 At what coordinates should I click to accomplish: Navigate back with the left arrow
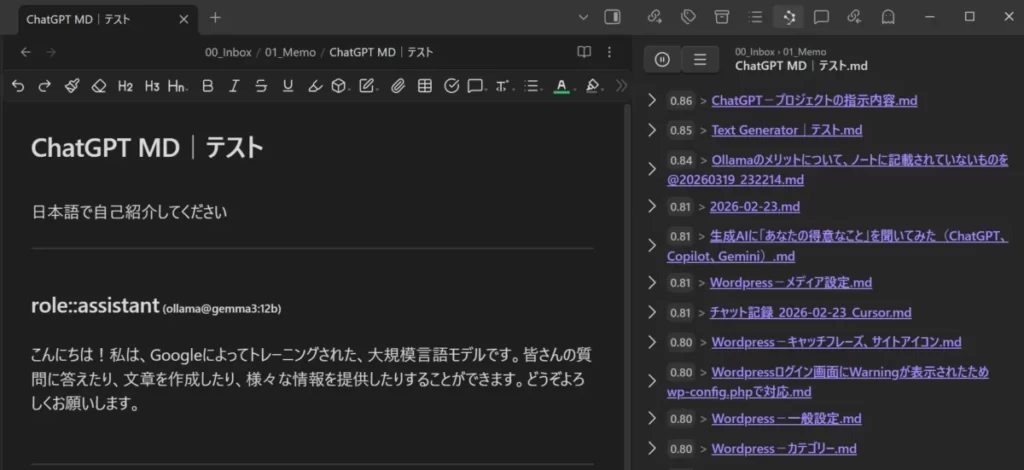click(25, 52)
